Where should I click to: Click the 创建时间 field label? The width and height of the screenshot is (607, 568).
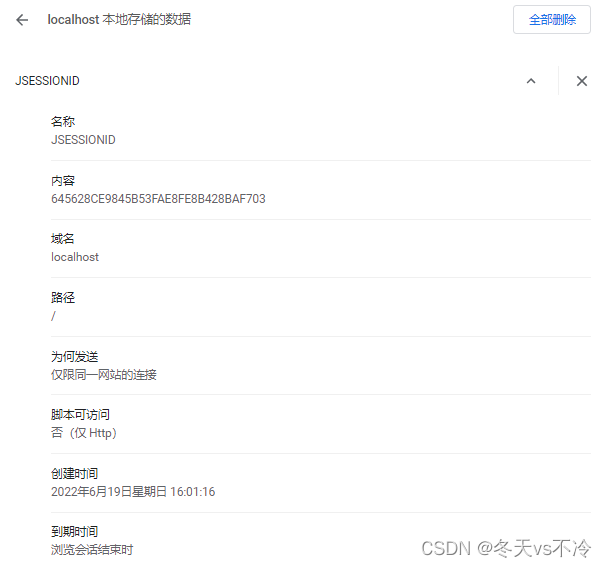pos(74,474)
